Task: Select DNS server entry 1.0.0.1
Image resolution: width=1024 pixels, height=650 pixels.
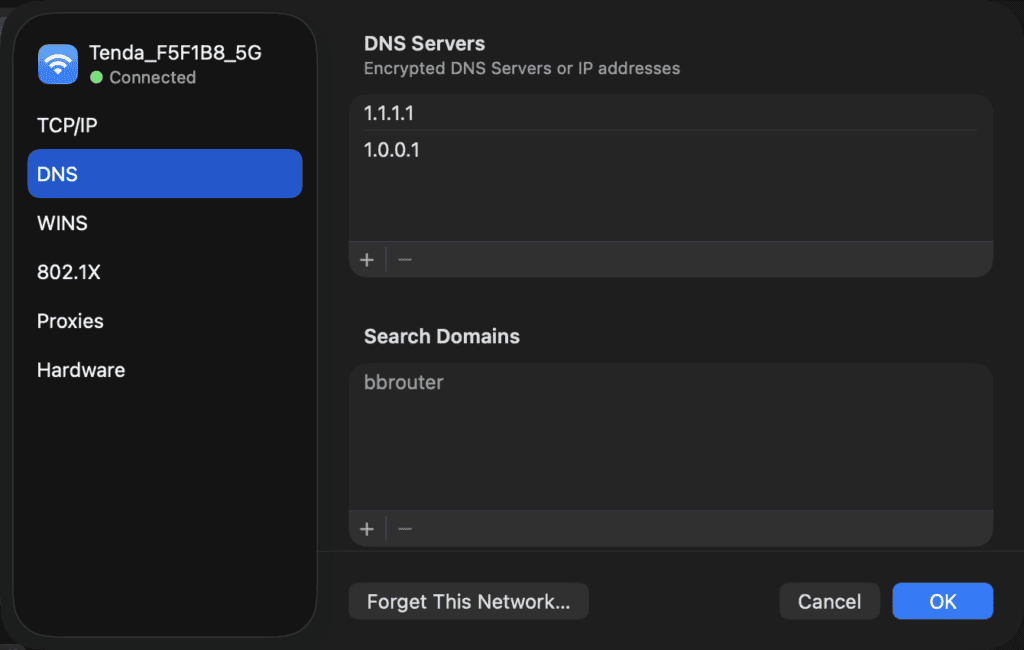Action: 671,150
